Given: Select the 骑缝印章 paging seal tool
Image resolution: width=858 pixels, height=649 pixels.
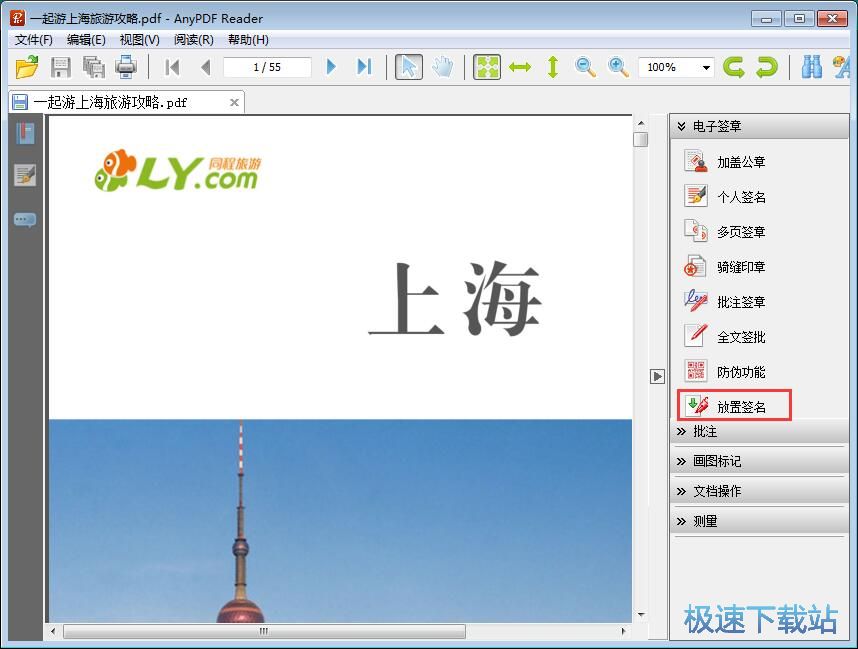Looking at the screenshot, I should (742, 266).
